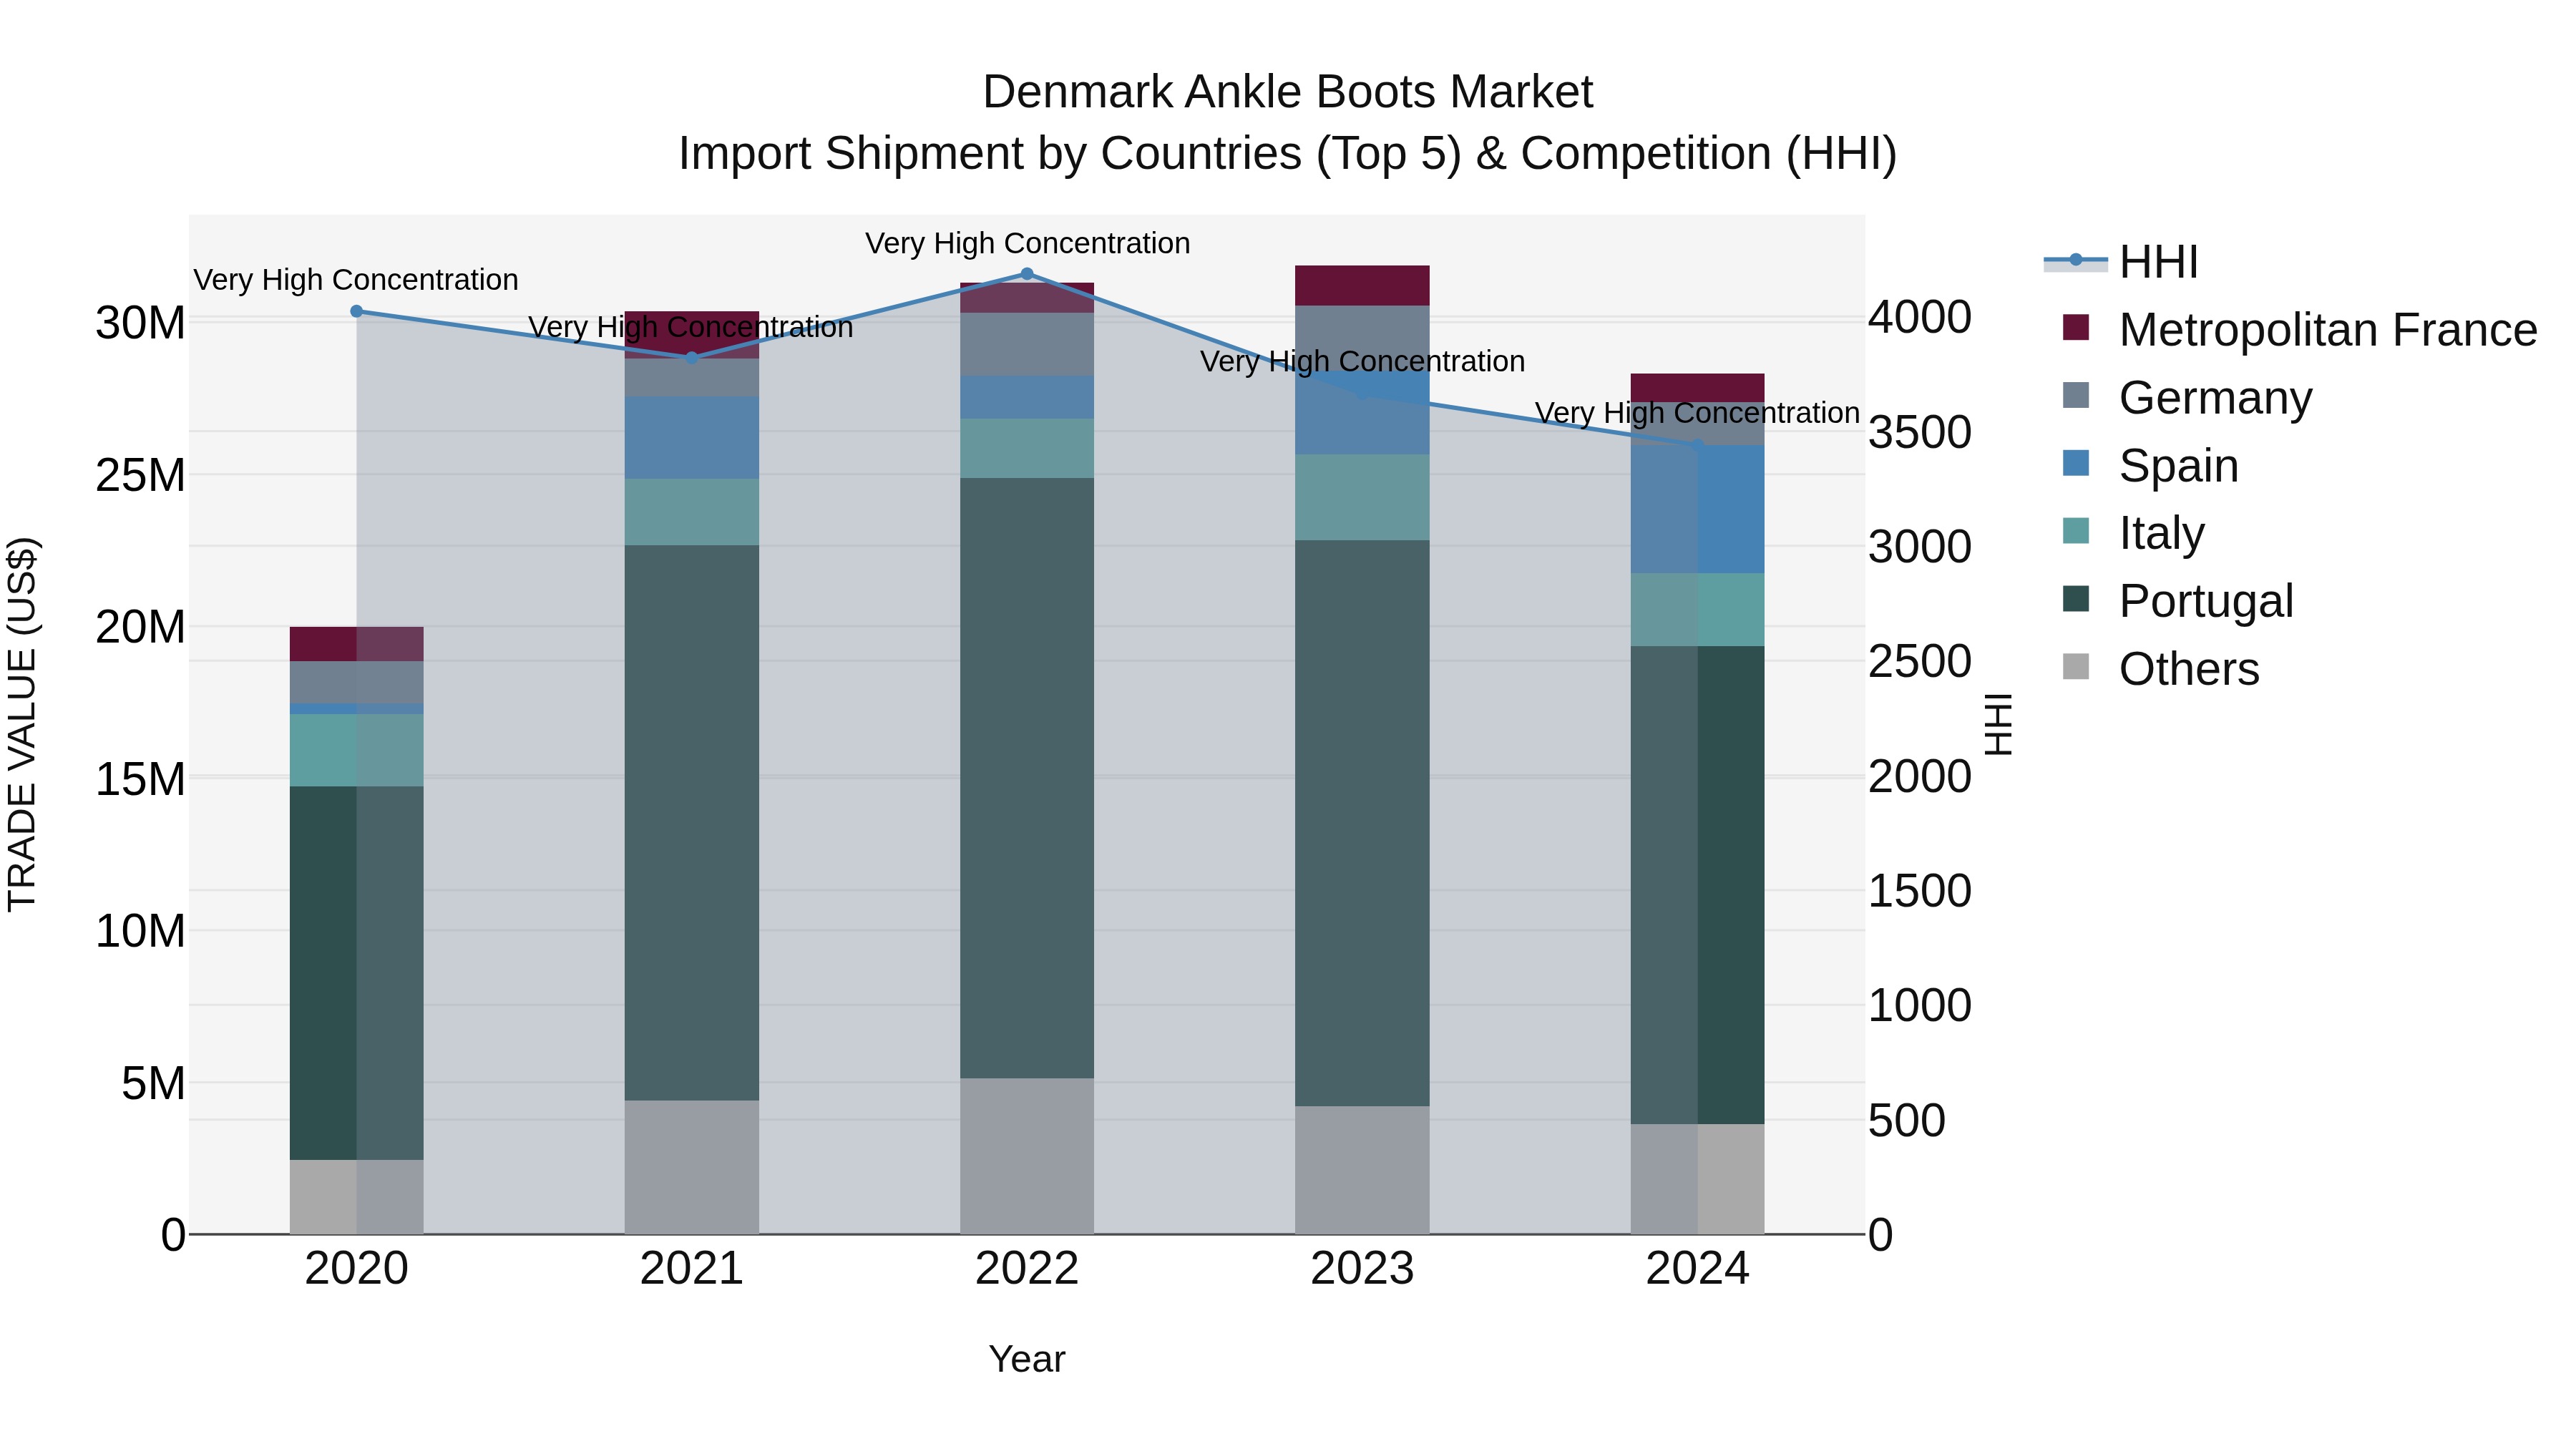Click the Italy teal legend swatch

2076,531
